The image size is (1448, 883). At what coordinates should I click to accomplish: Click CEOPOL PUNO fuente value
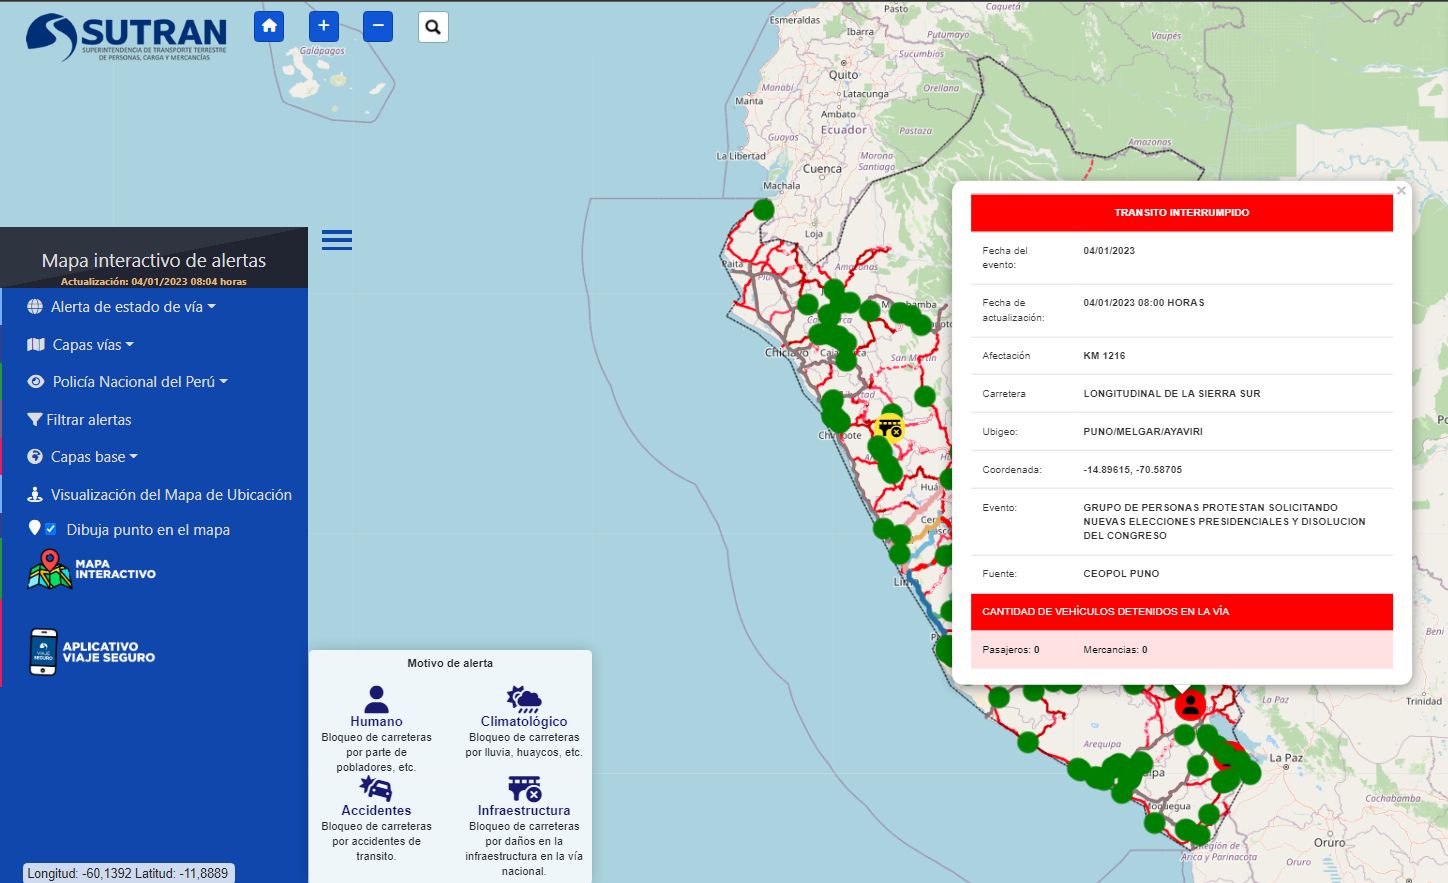click(x=1121, y=574)
